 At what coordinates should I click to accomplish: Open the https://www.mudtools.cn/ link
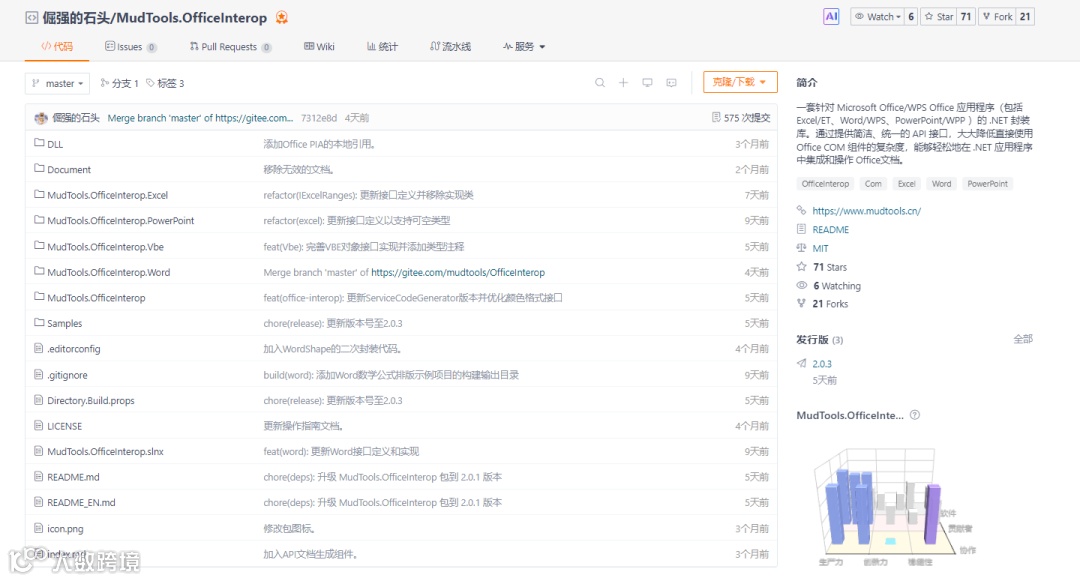click(x=866, y=211)
